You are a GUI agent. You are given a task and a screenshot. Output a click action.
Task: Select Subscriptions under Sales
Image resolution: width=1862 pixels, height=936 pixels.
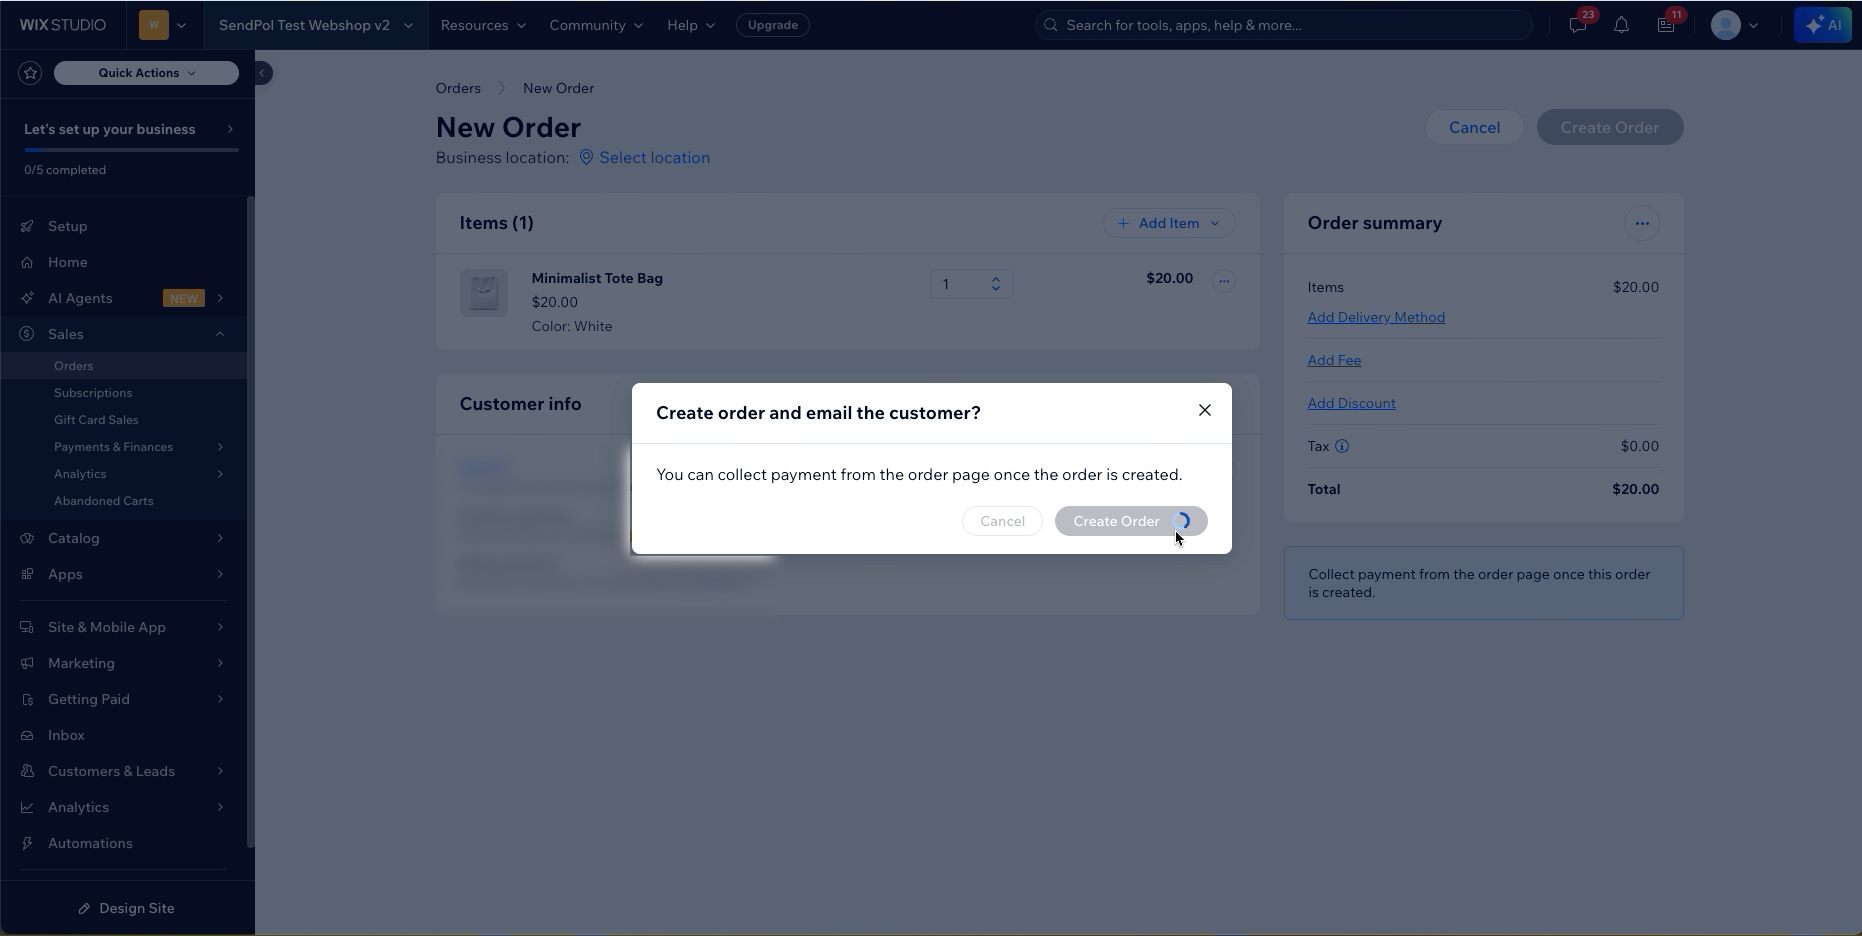[x=123, y=393]
